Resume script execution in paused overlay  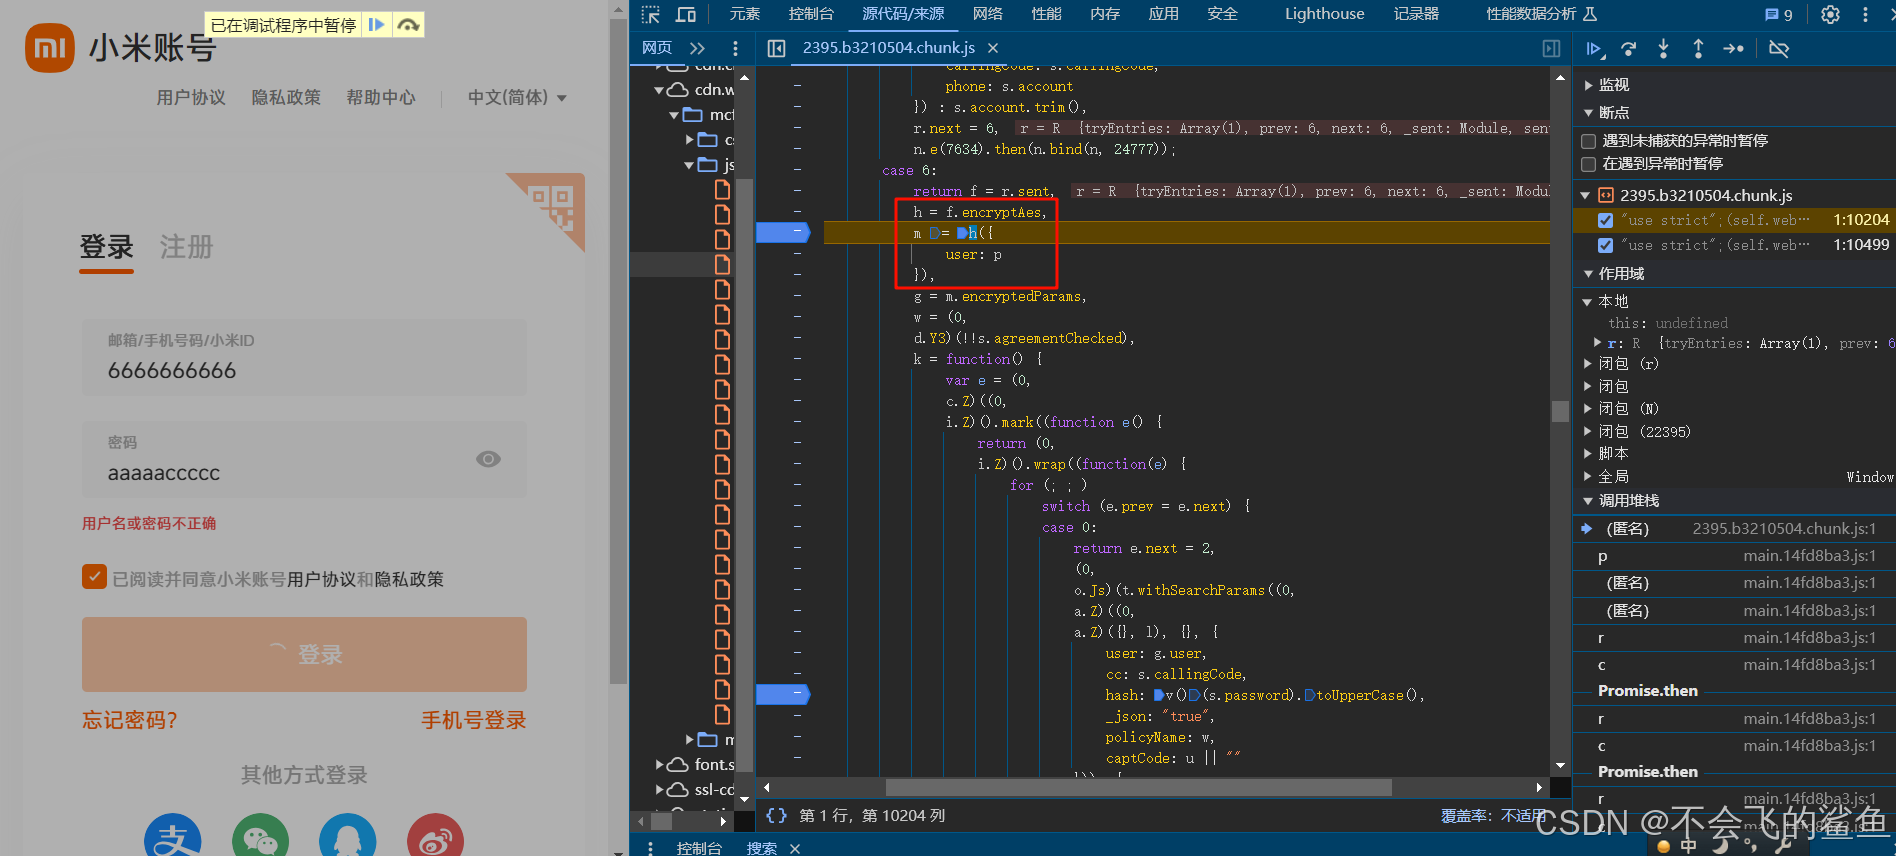tap(376, 25)
